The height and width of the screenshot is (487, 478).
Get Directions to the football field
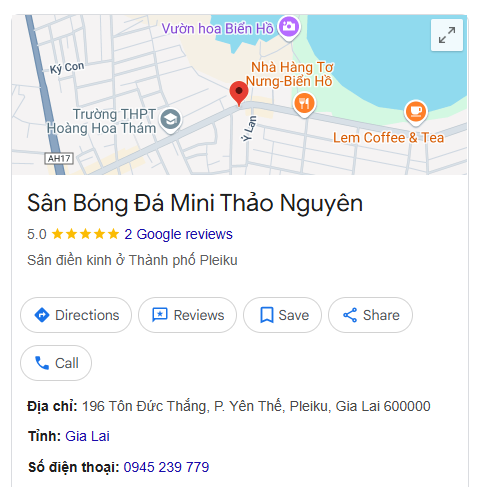click(76, 315)
